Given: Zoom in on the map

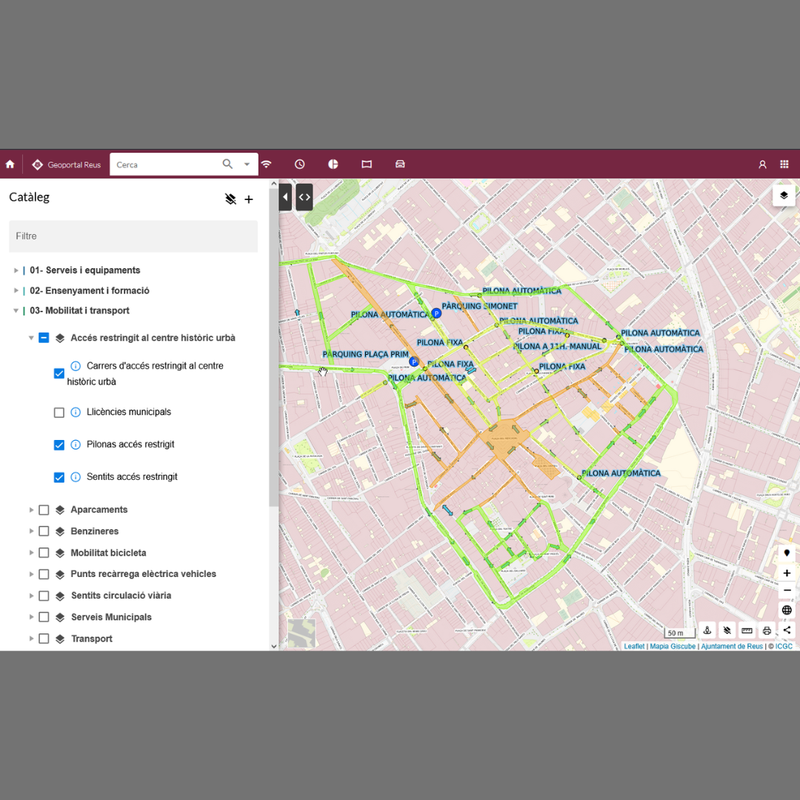Looking at the screenshot, I should tap(787, 573).
